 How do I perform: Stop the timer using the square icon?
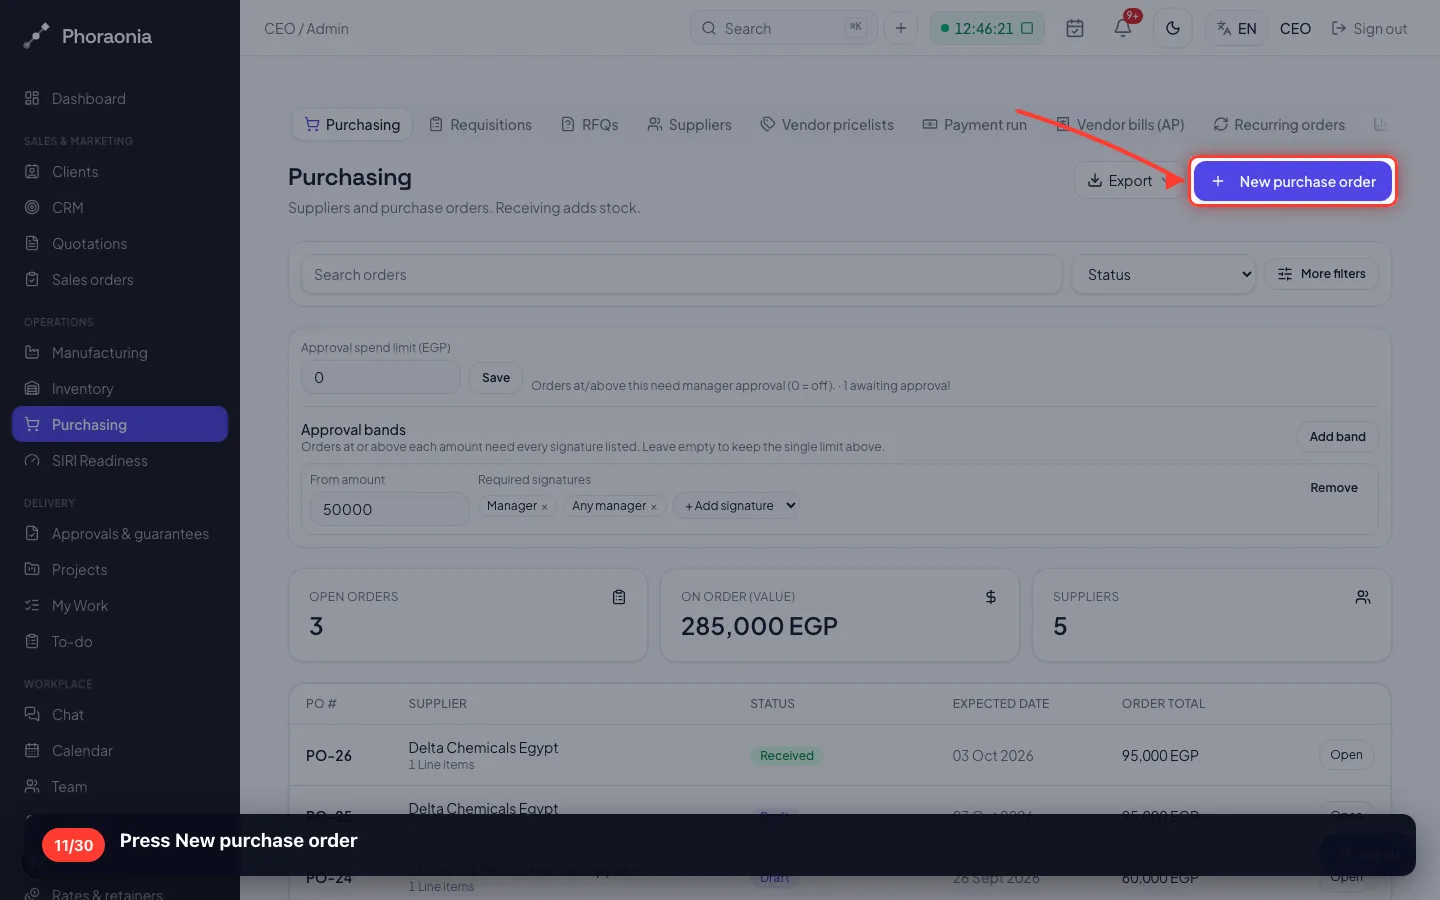click(x=1027, y=28)
